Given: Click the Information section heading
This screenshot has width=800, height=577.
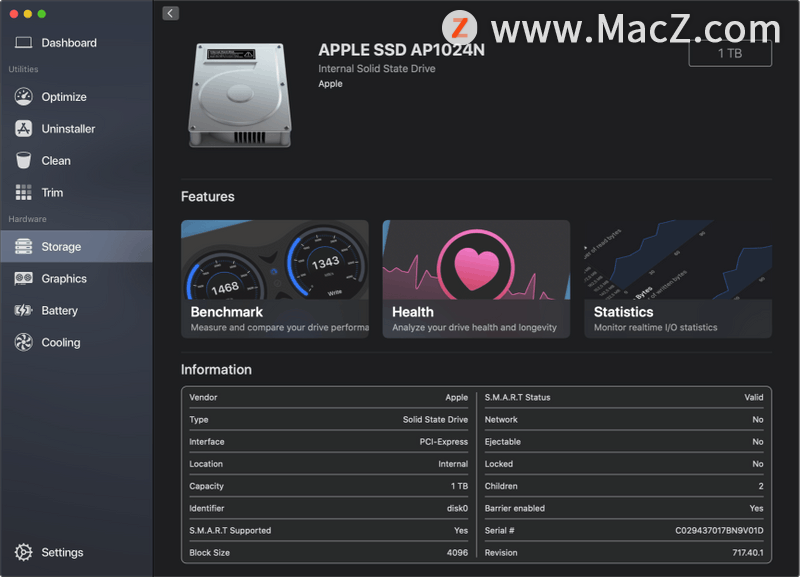Looking at the screenshot, I should point(216,369).
